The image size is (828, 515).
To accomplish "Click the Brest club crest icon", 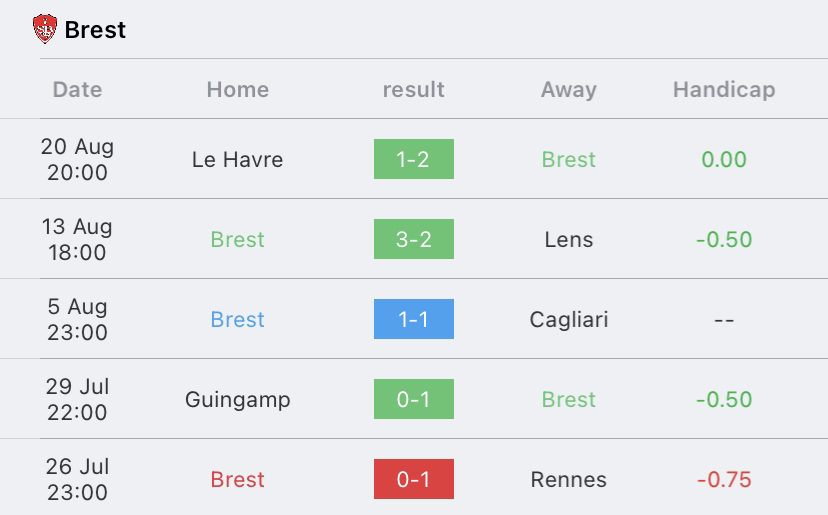I will pyautogui.click(x=45, y=29).
